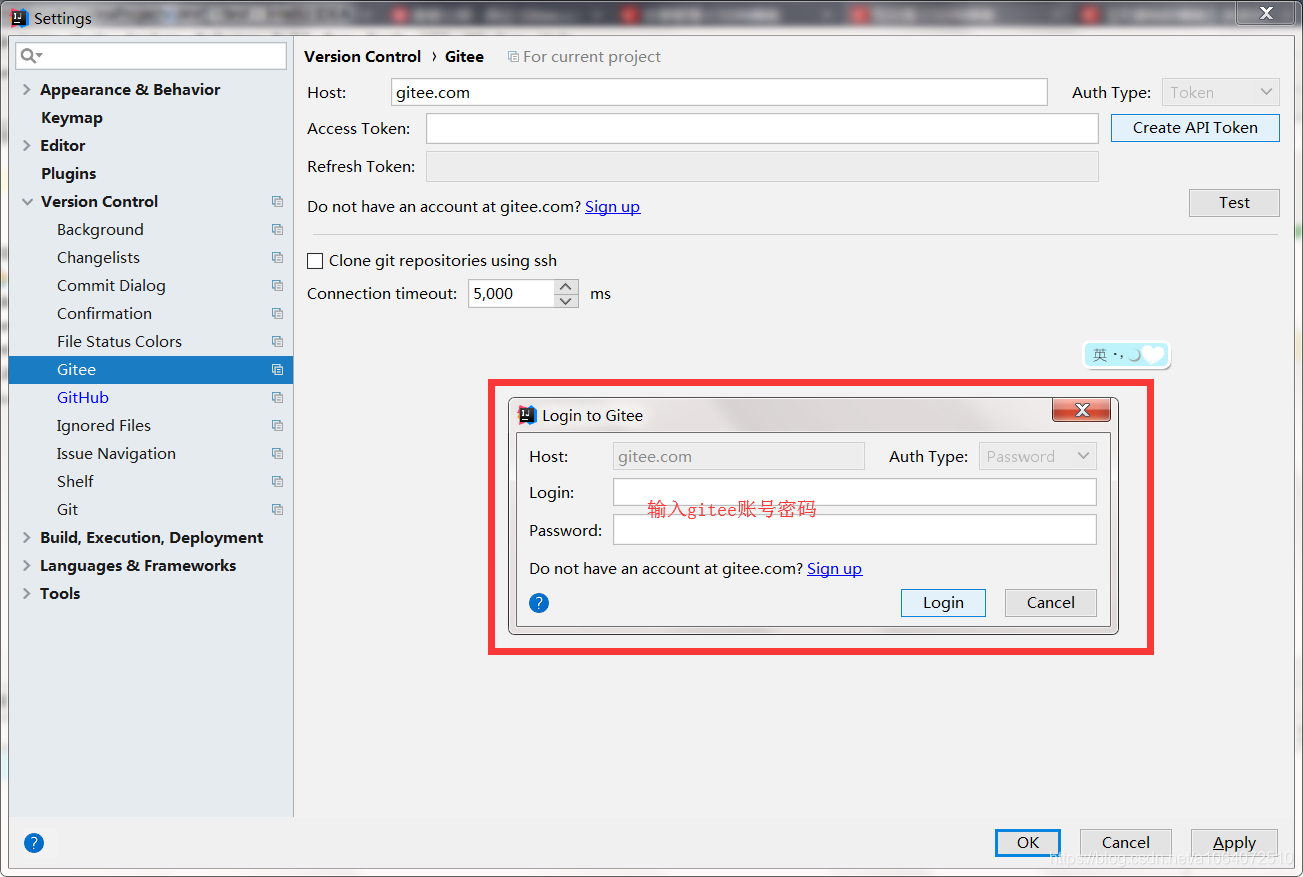
Task: Click the project-scope icon beside Issue Navigation
Action: 277,453
